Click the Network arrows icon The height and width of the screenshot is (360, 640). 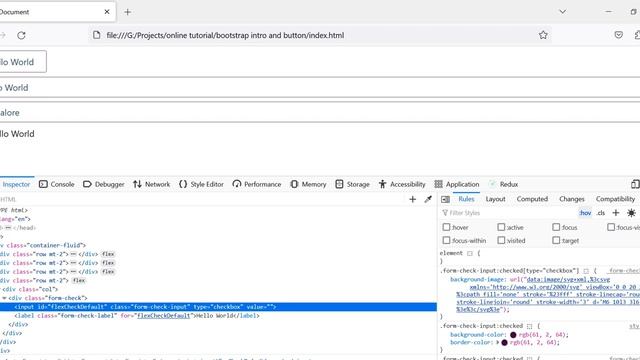pos(137,184)
